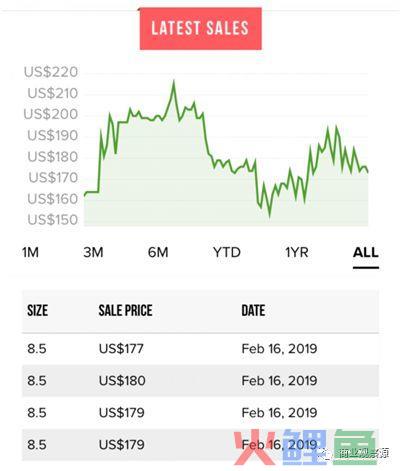The height and width of the screenshot is (471, 401).
Task: Click the lowest dip on price chart
Action: [x=270, y=216]
